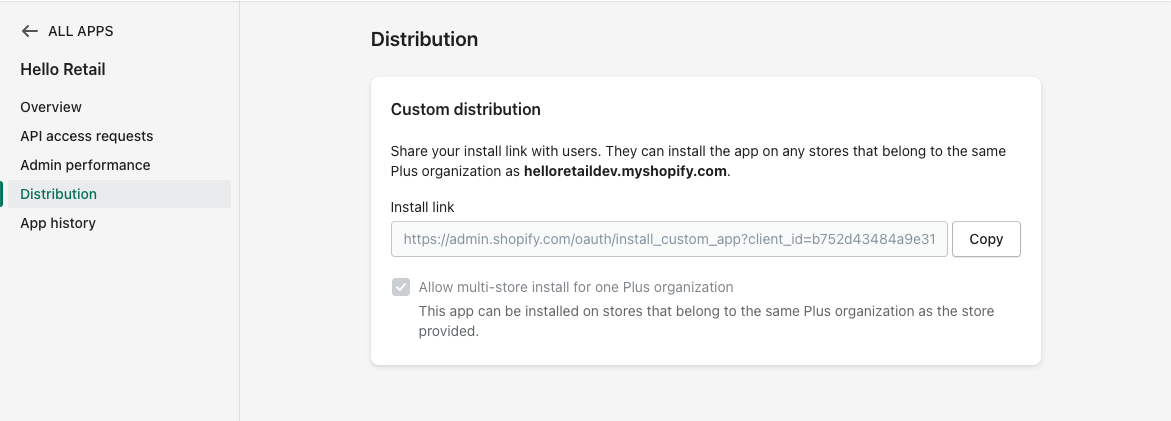
Task: Open the Admin performance section
Action: [x=85, y=165]
